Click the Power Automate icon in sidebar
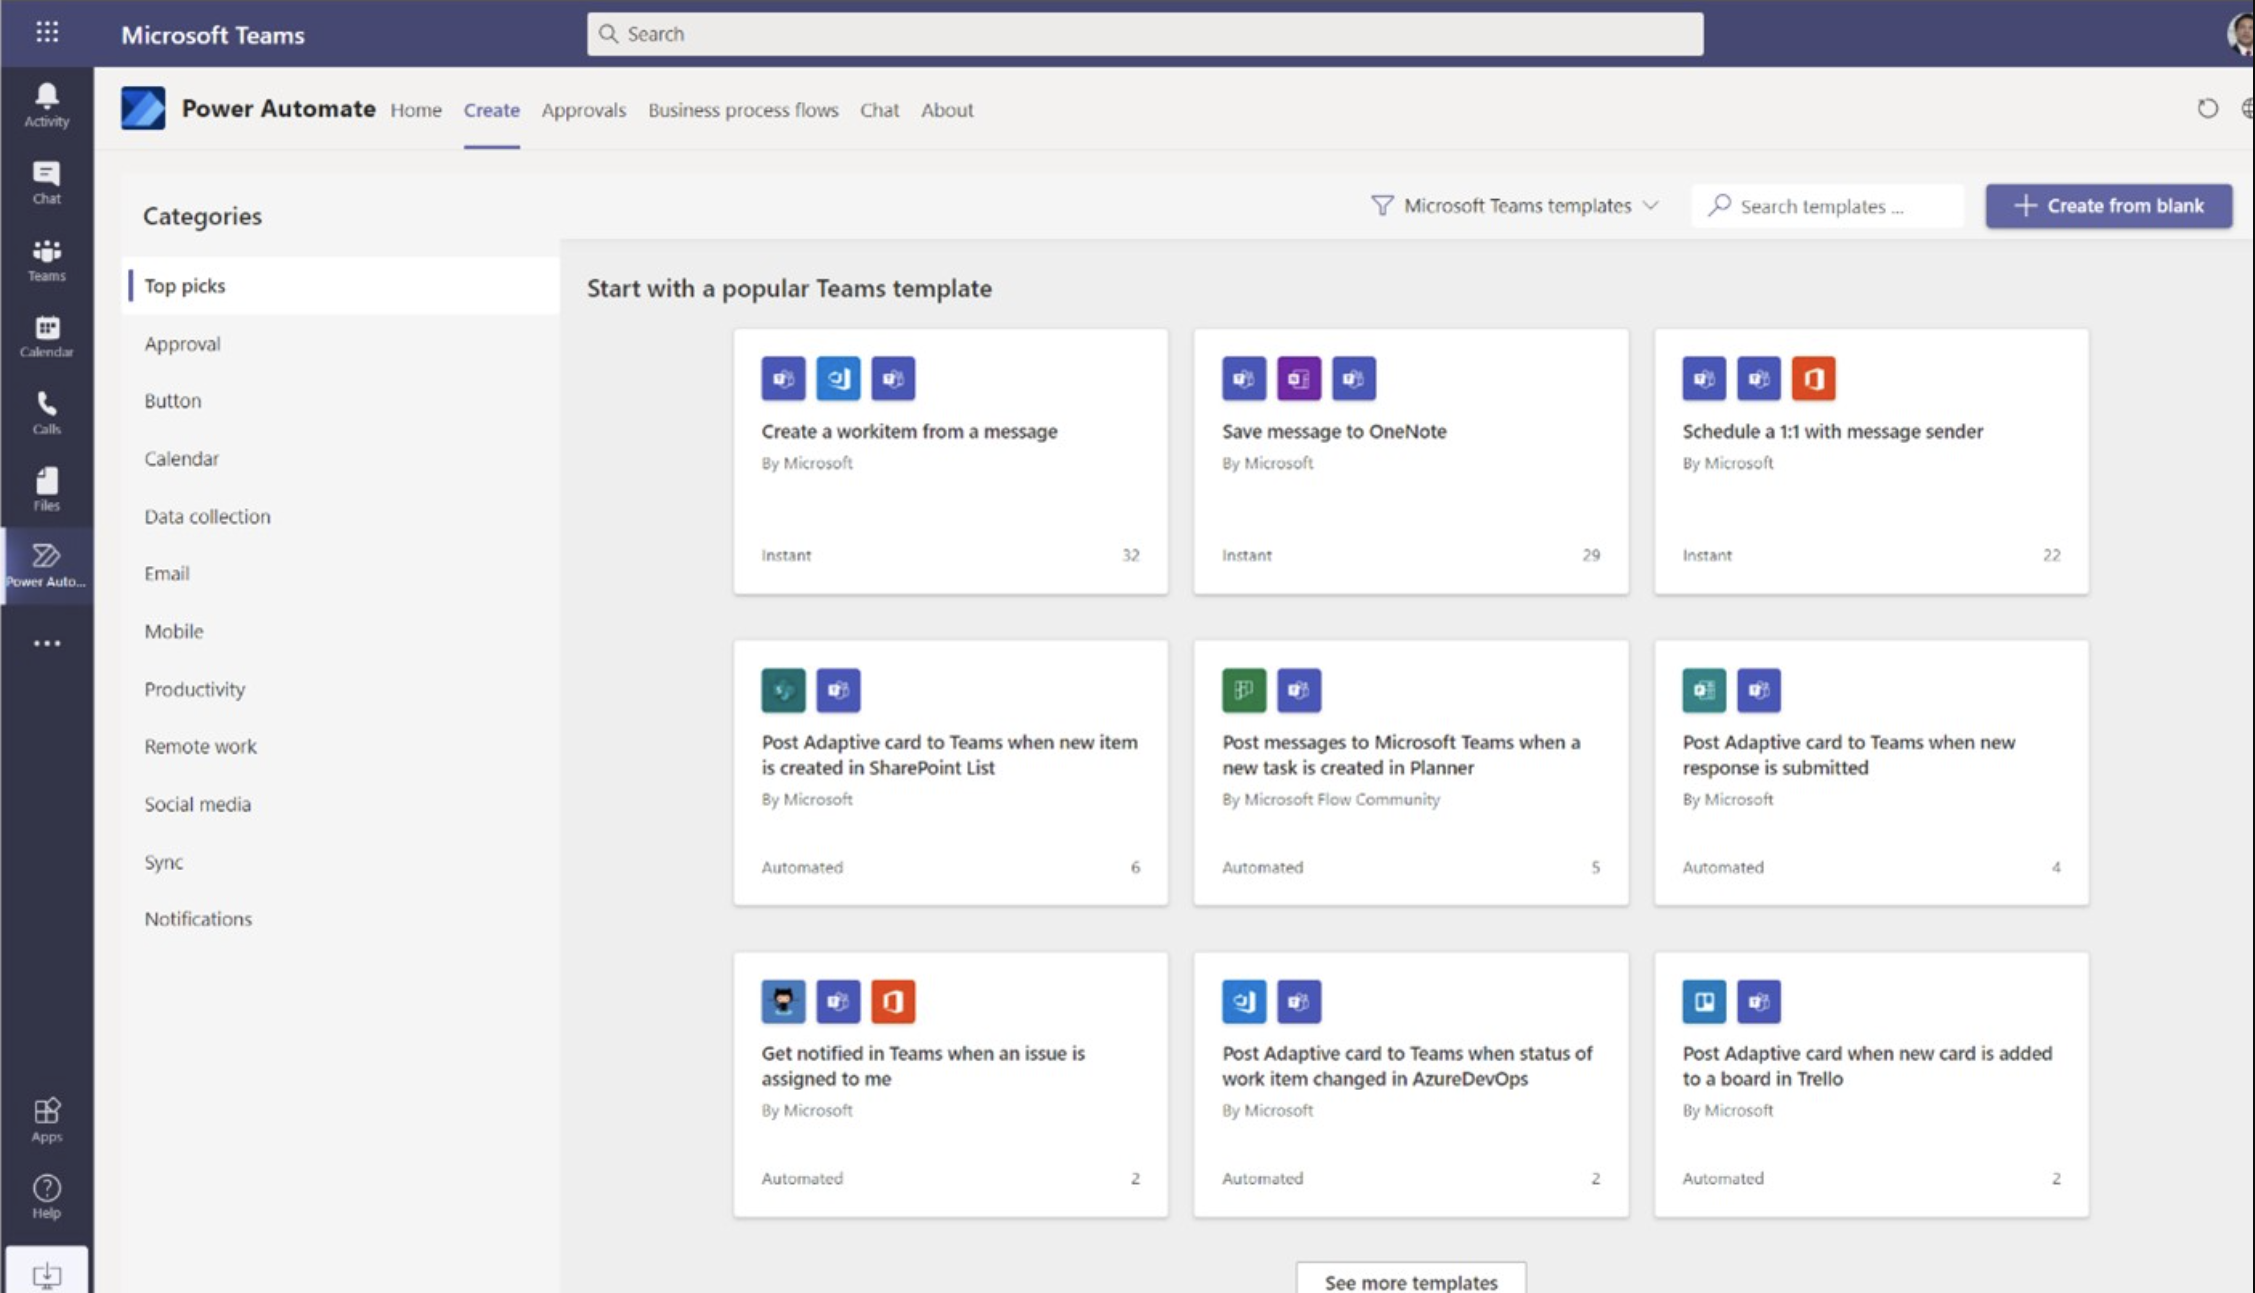 45,562
